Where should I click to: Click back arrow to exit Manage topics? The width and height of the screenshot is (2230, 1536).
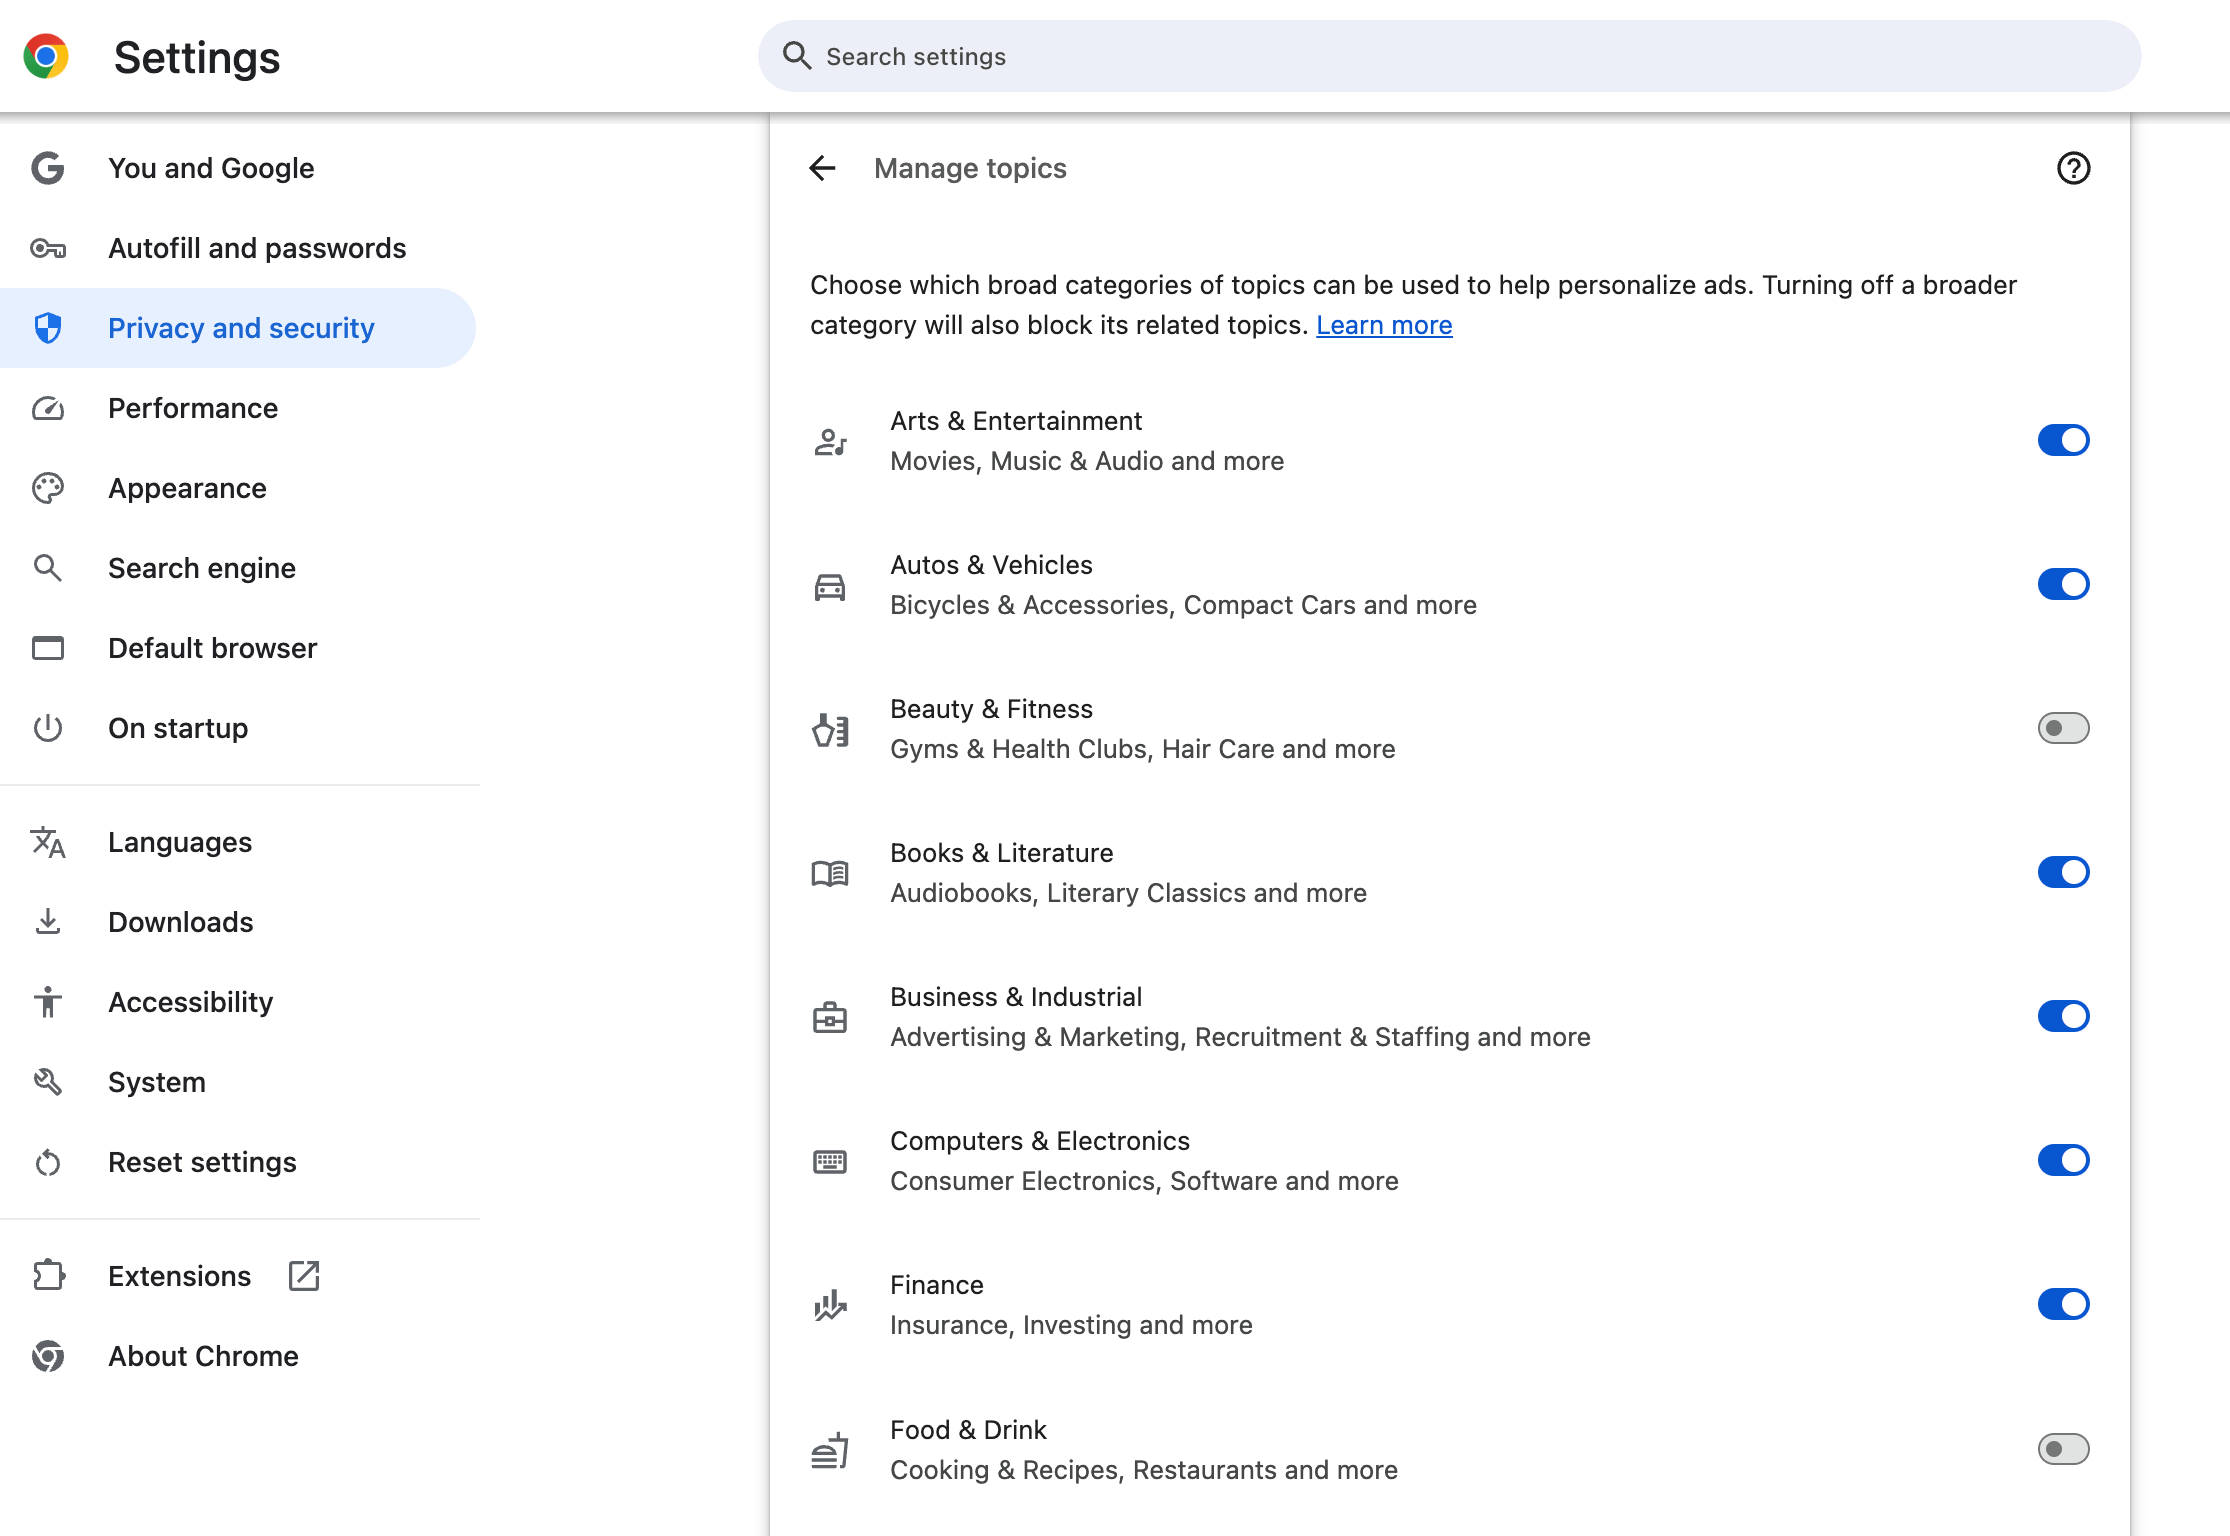[820, 166]
